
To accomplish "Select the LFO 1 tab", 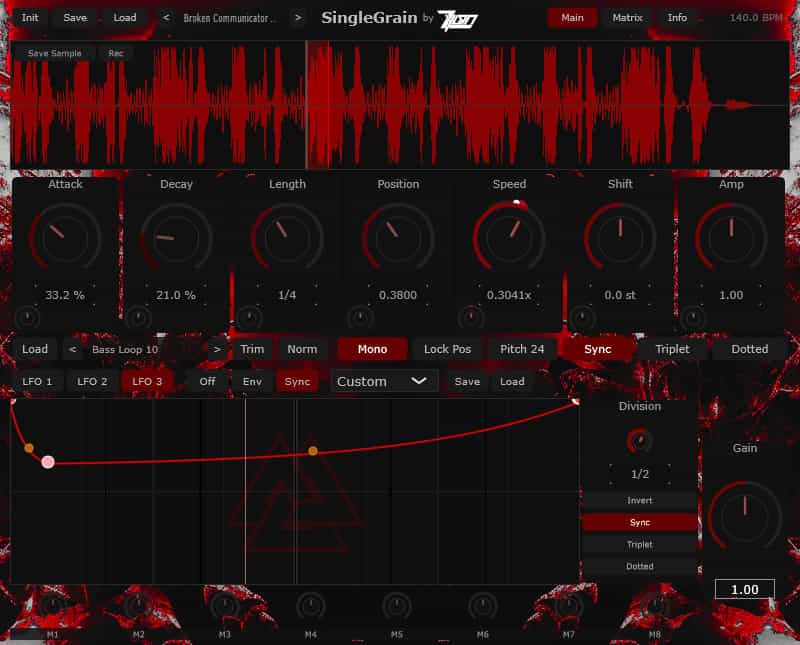I will (37, 382).
